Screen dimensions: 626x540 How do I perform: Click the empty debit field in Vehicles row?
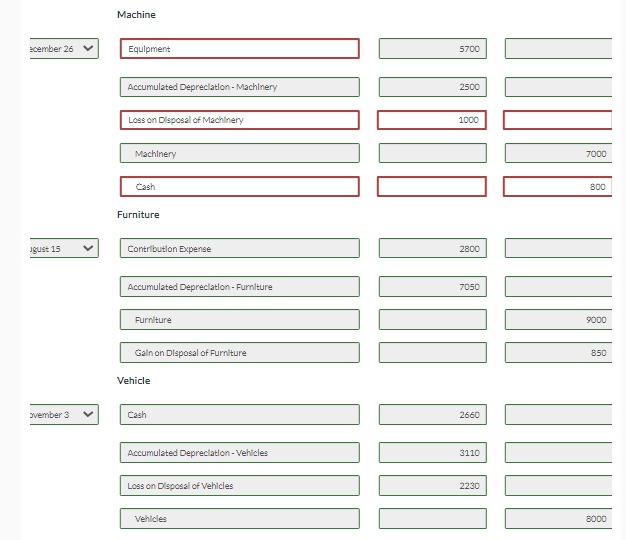tap(433, 519)
